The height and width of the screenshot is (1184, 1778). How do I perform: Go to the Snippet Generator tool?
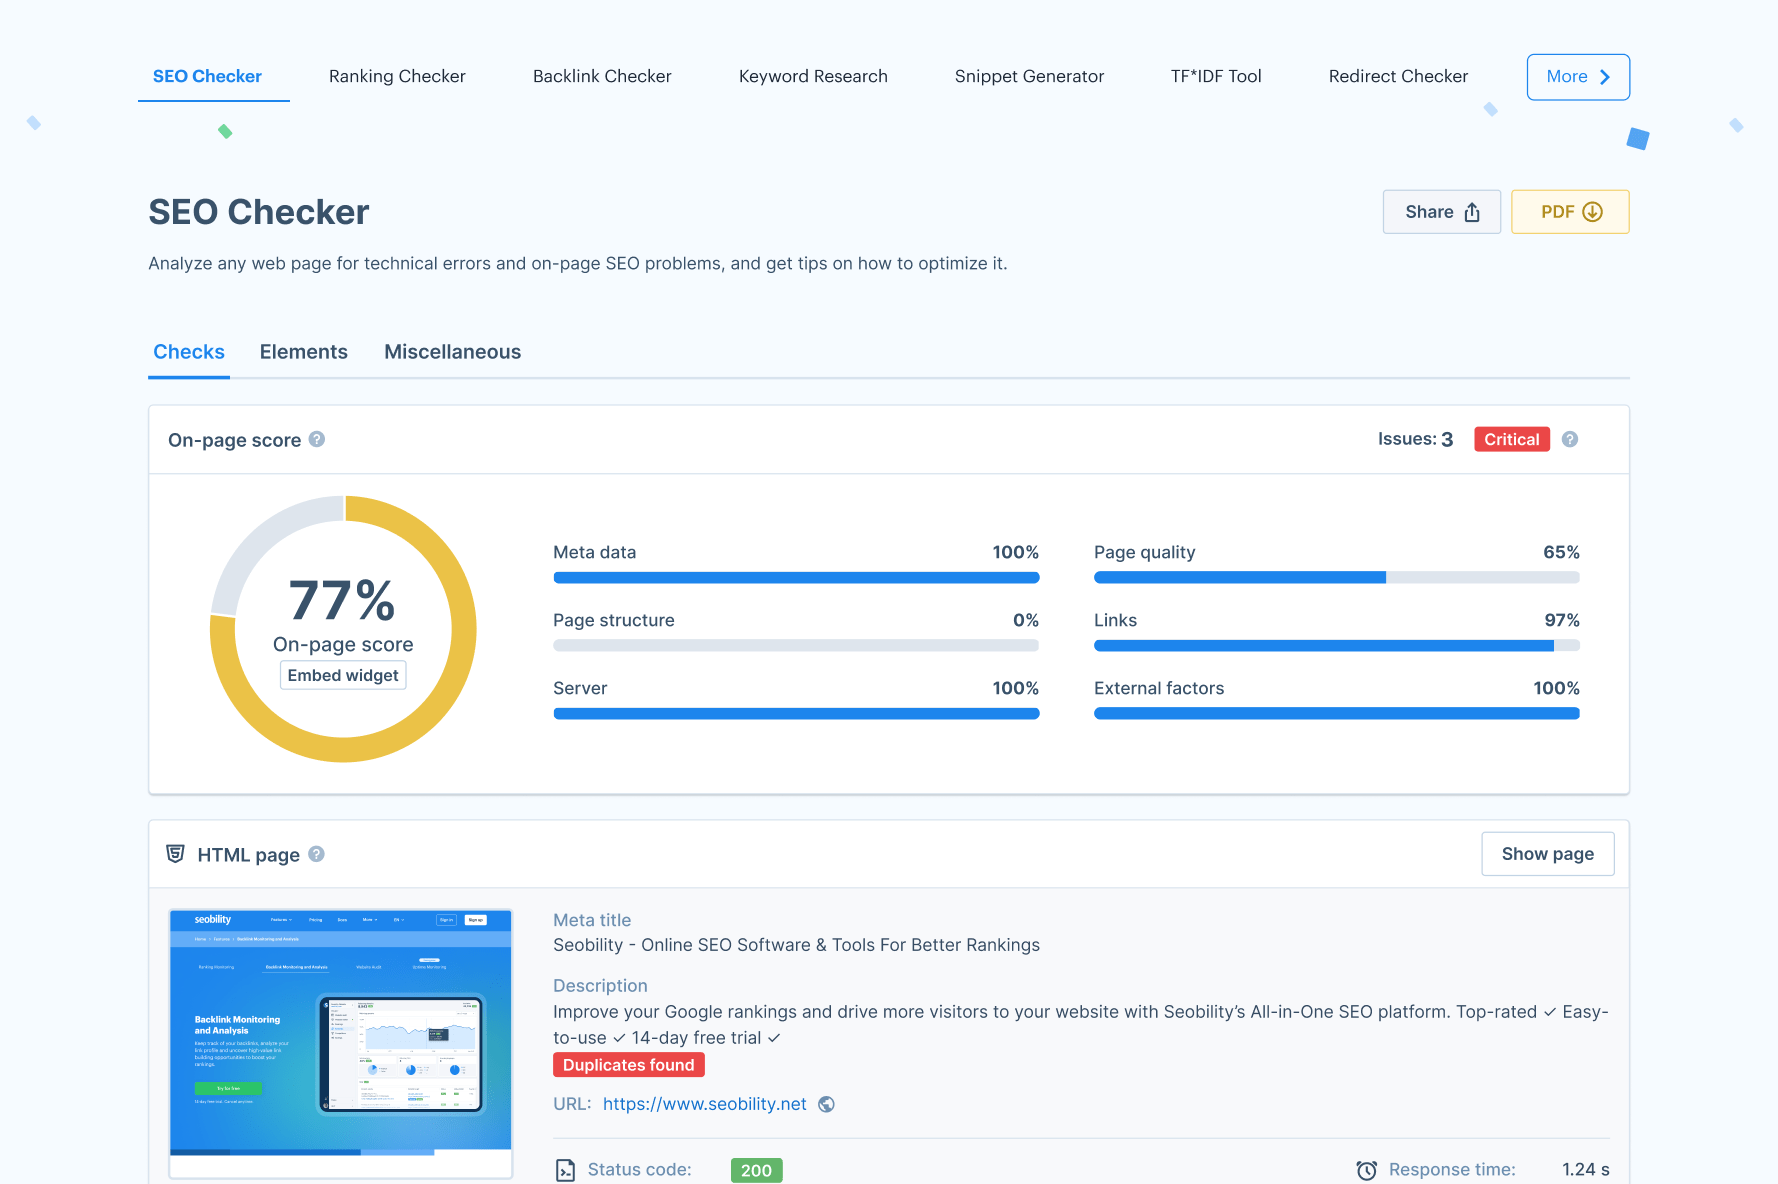[x=1029, y=76]
